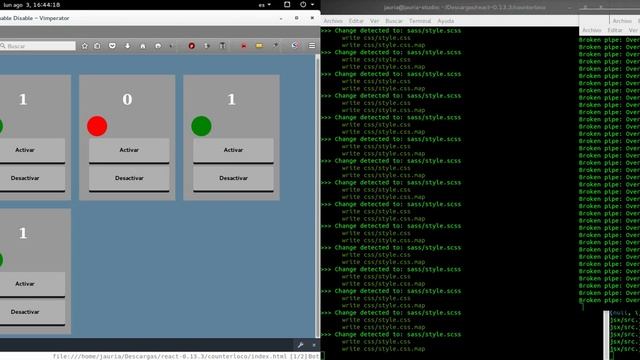Open the bookmarks list icon beside the star
640x360 pixels.
pos(97,46)
